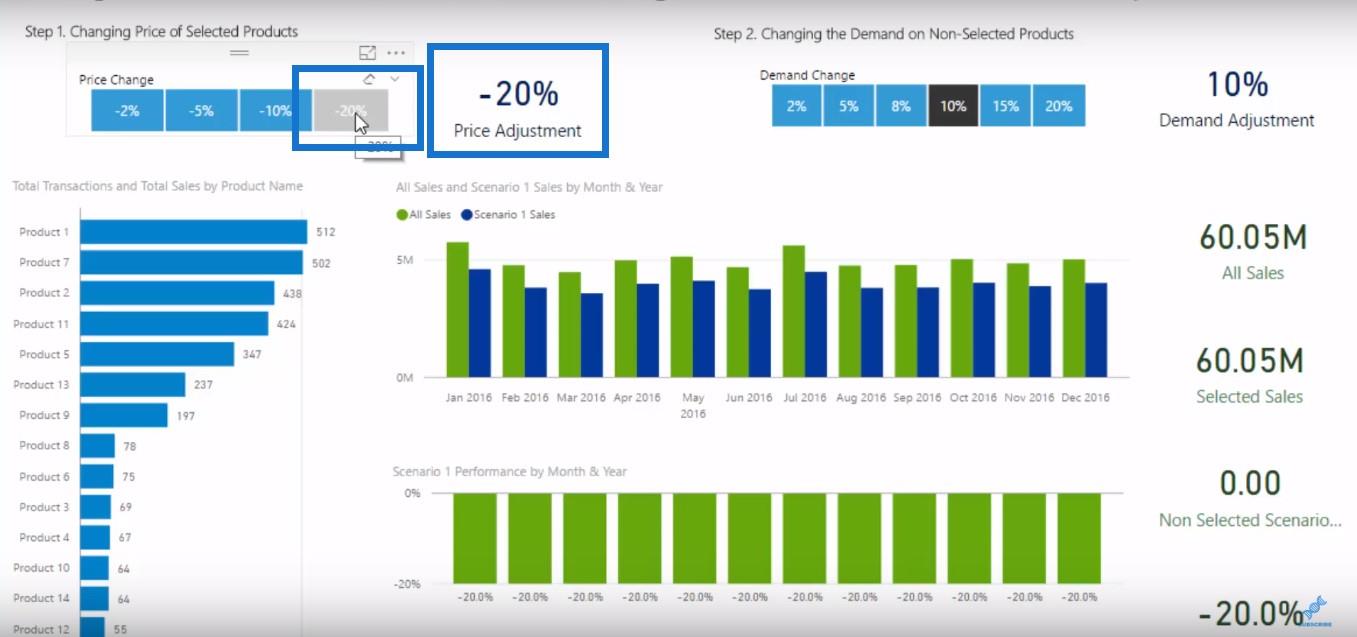Select the Product 7 bar
1357x637 pixels.
click(x=191, y=263)
